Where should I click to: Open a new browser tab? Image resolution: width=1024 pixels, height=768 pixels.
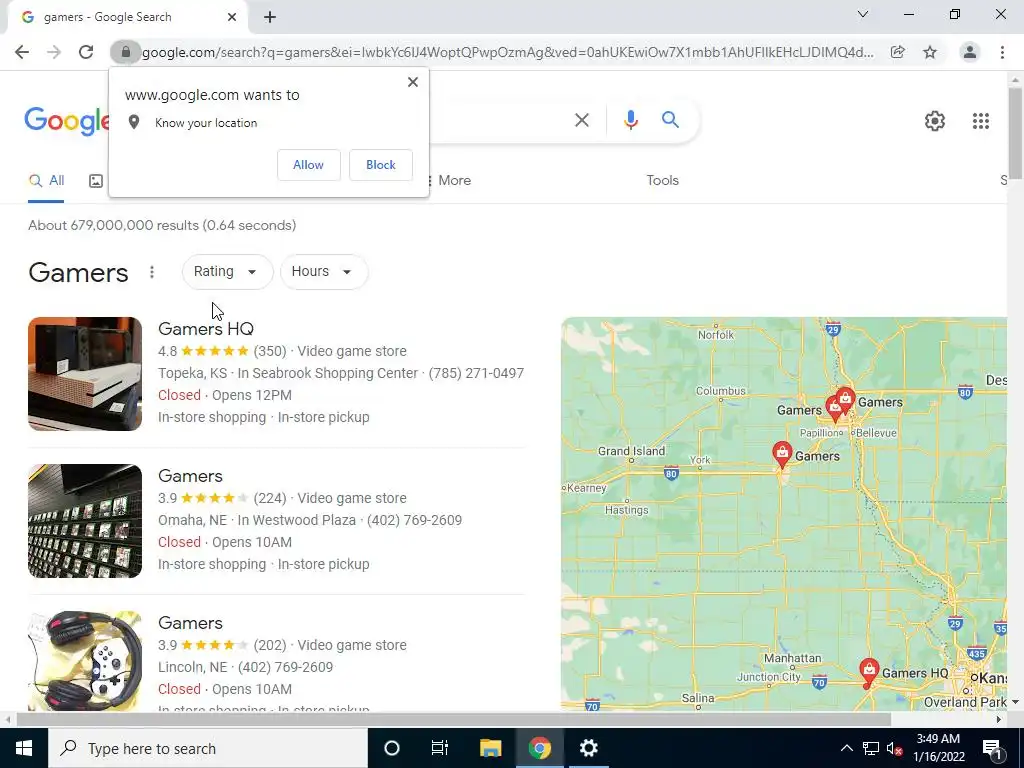coord(270,18)
